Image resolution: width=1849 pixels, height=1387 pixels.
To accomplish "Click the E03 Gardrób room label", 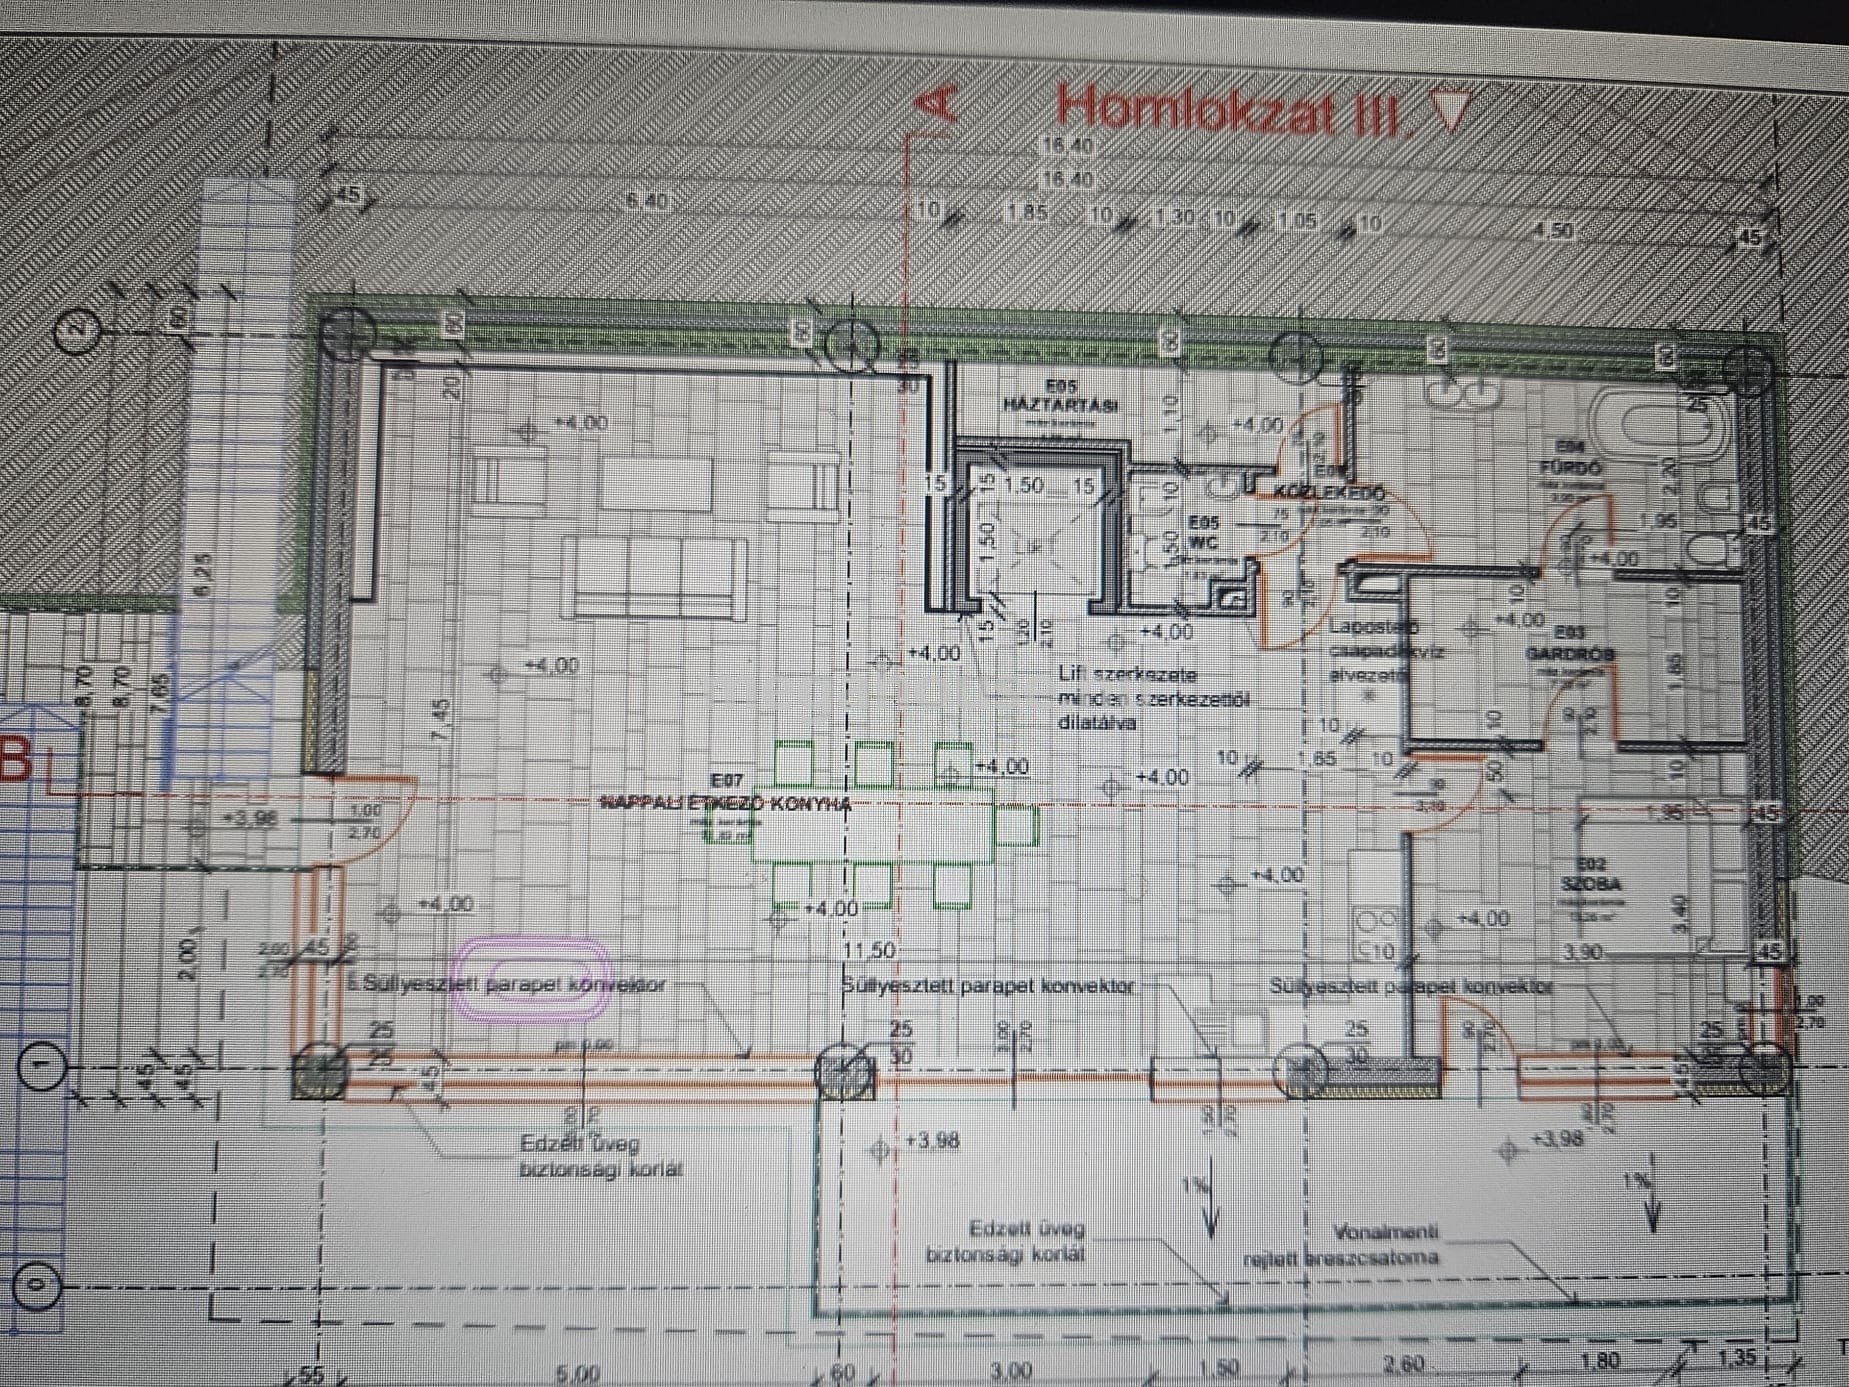I will [x=1569, y=645].
